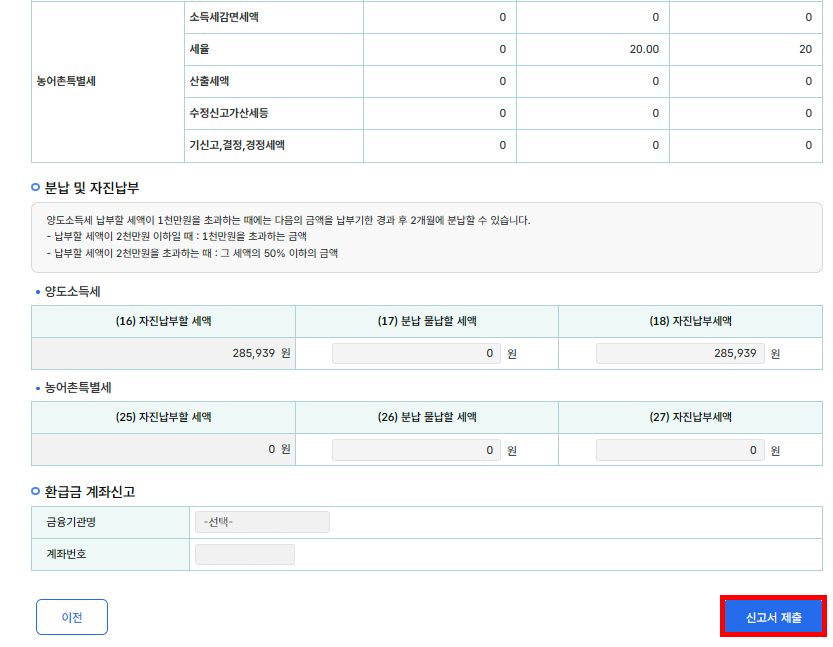This screenshot has height=647, width=833.
Task: Click the 2천만원 이하일 때 notice line
Action: tap(176, 236)
